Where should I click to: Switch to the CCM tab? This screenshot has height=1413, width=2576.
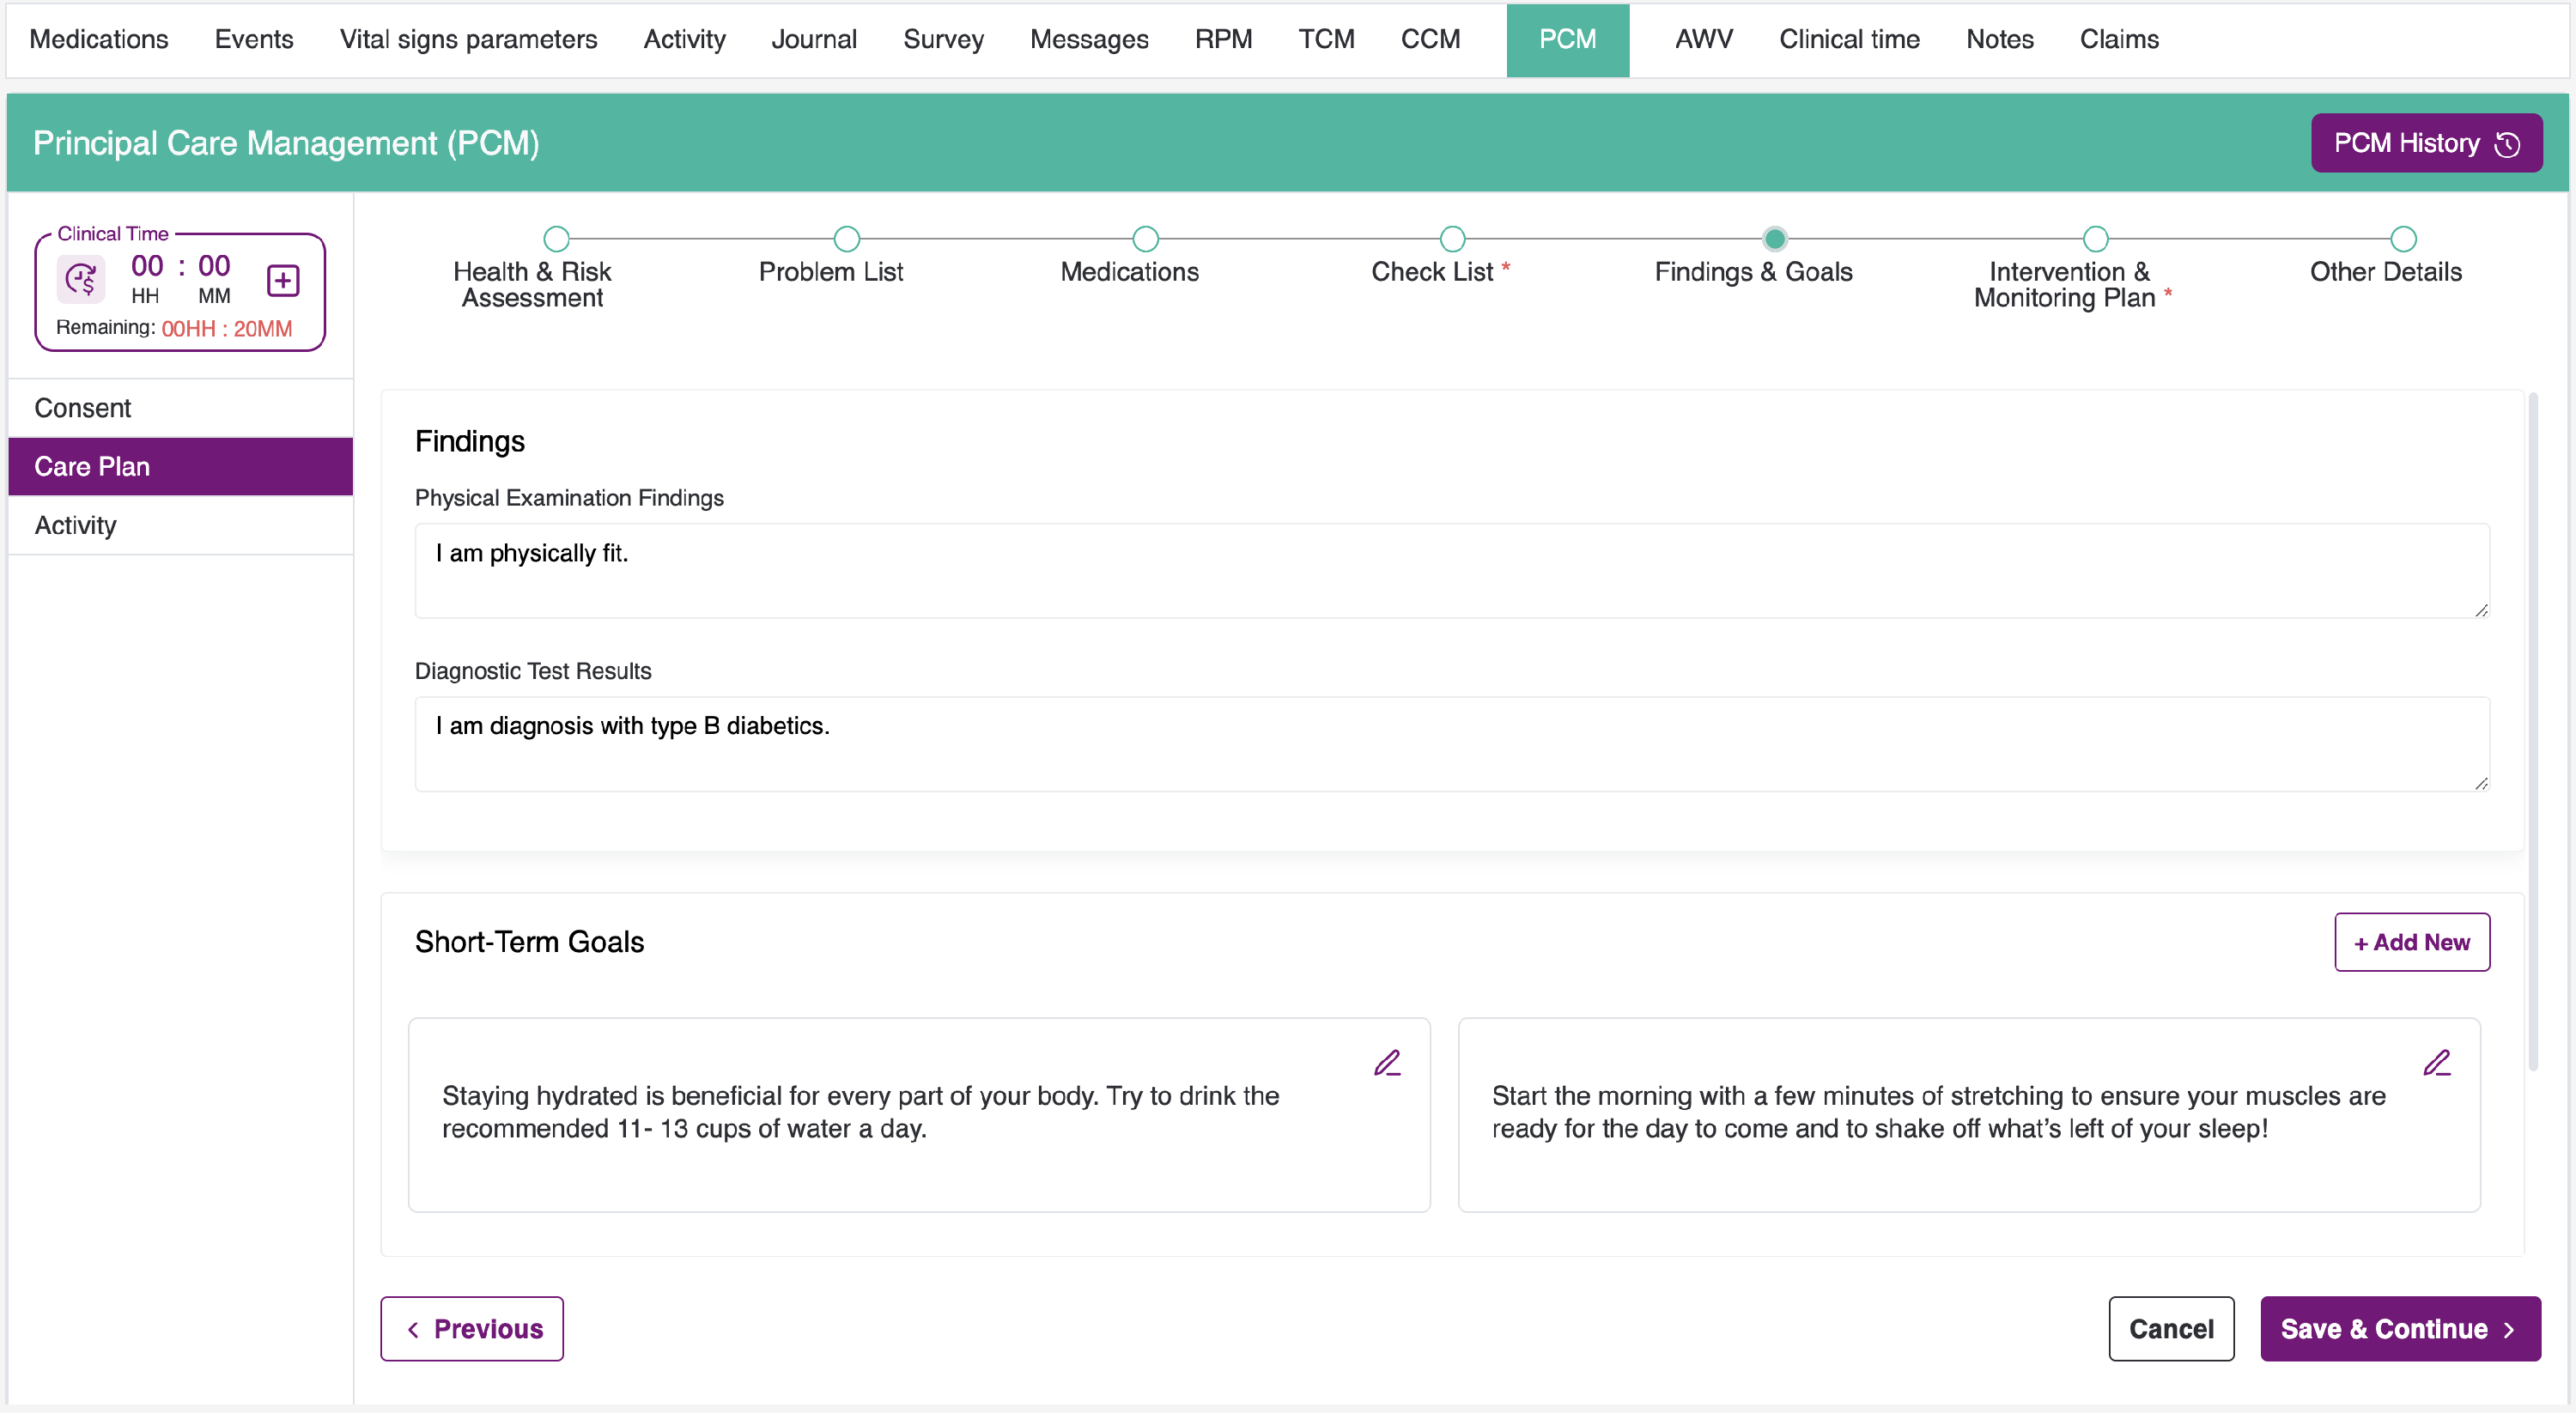click(x=1430, y=40)
